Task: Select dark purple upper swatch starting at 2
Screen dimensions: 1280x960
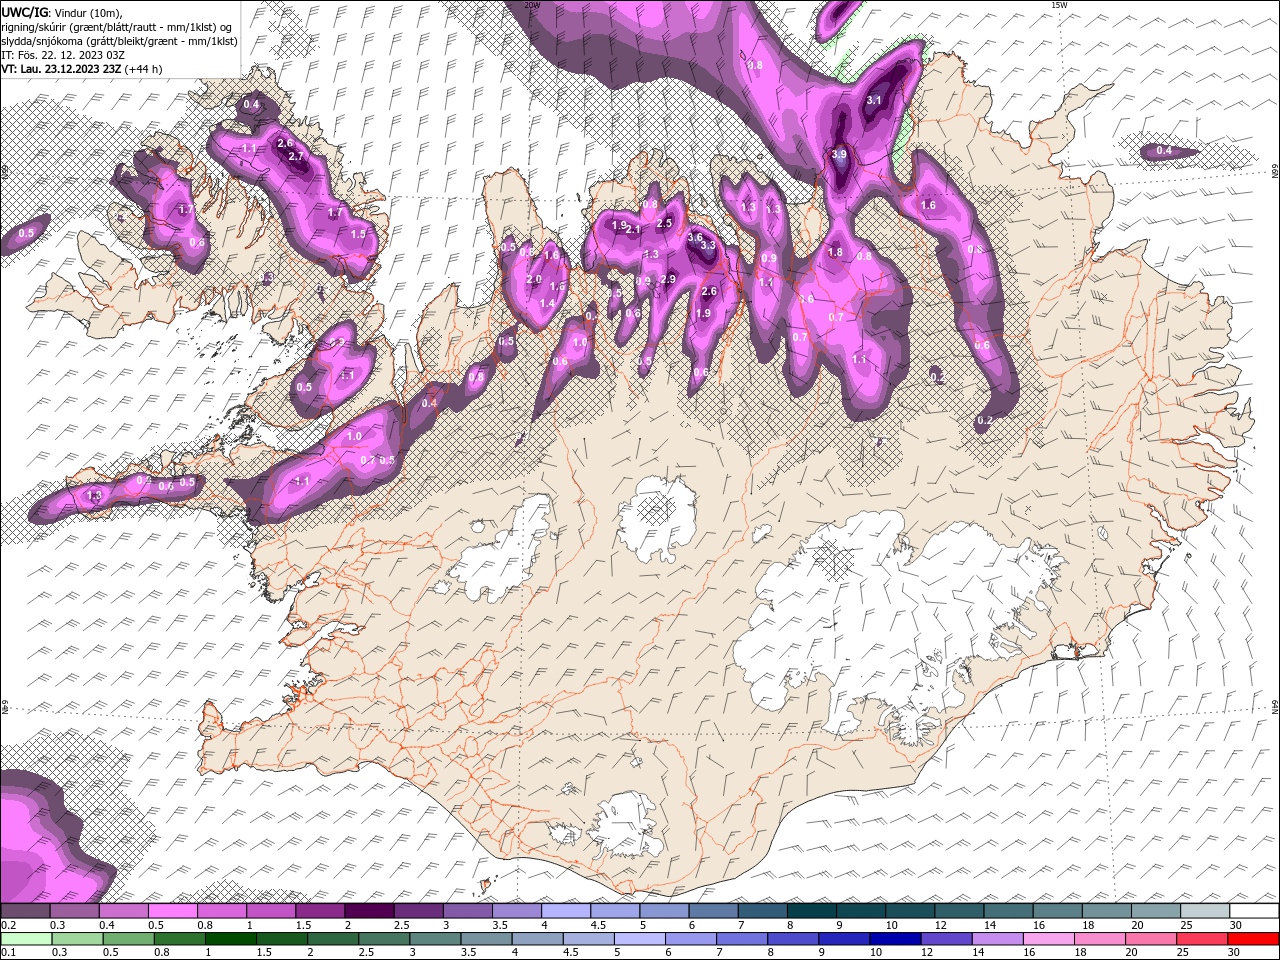Action: pyautogui.click(x=370, y=911)
